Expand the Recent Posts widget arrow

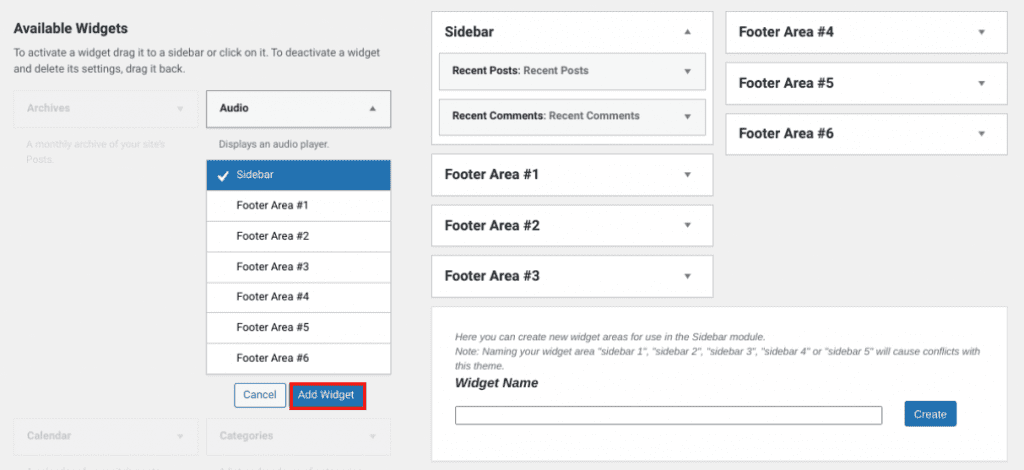tap(687, 71)
